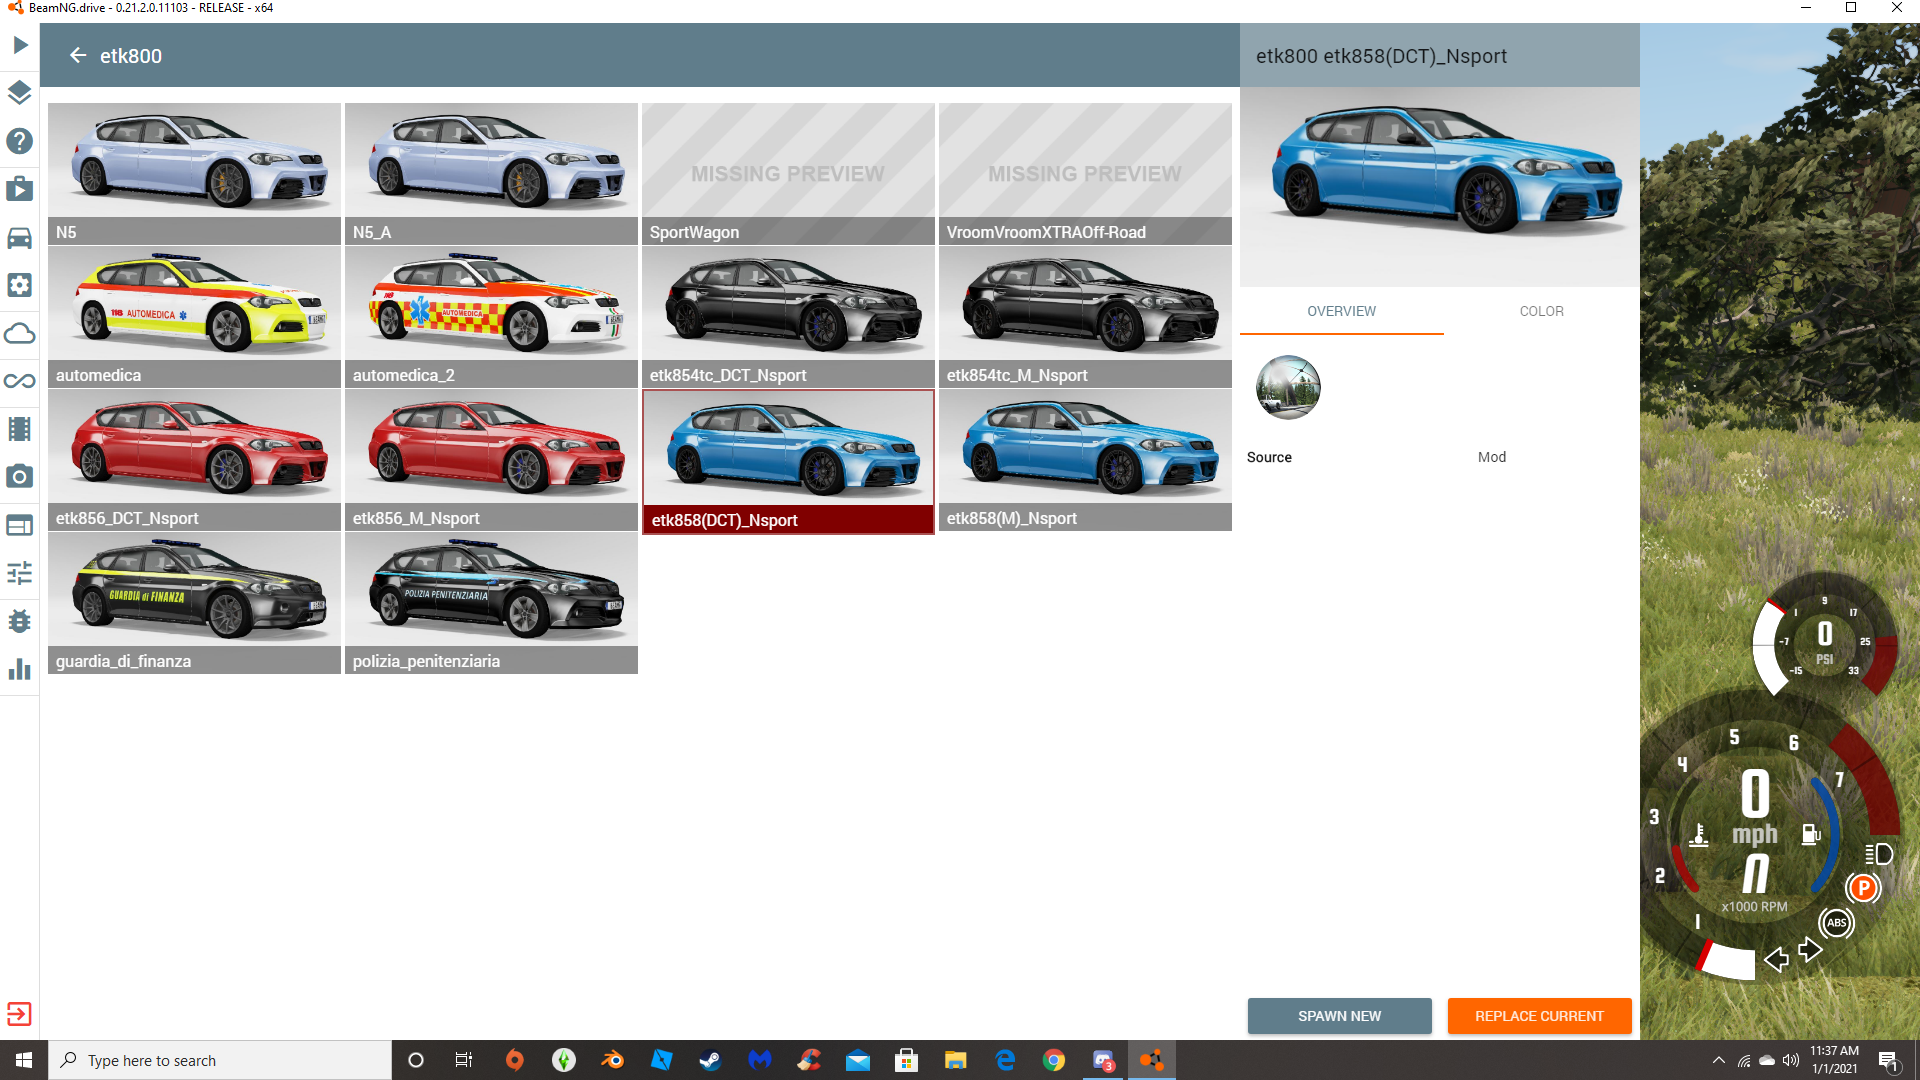Open Microsoft Store from the taskbar
Image resolution: width=1920 pixels, height=1080 pixels.
click(x=907, y=1060)
